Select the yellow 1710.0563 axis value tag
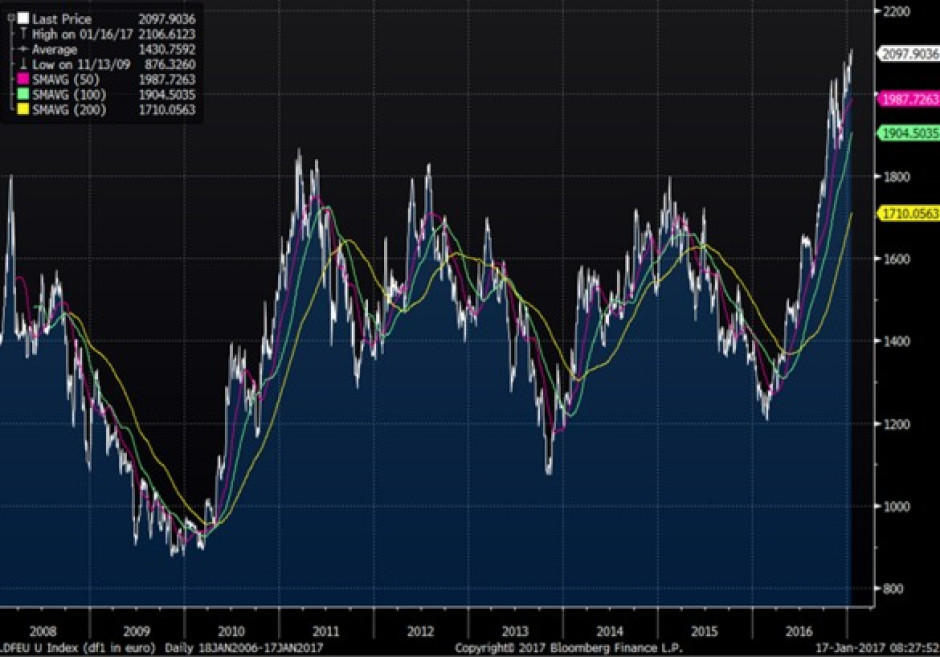The height and width of the screenshot is (657, 940). click(908, 213)
